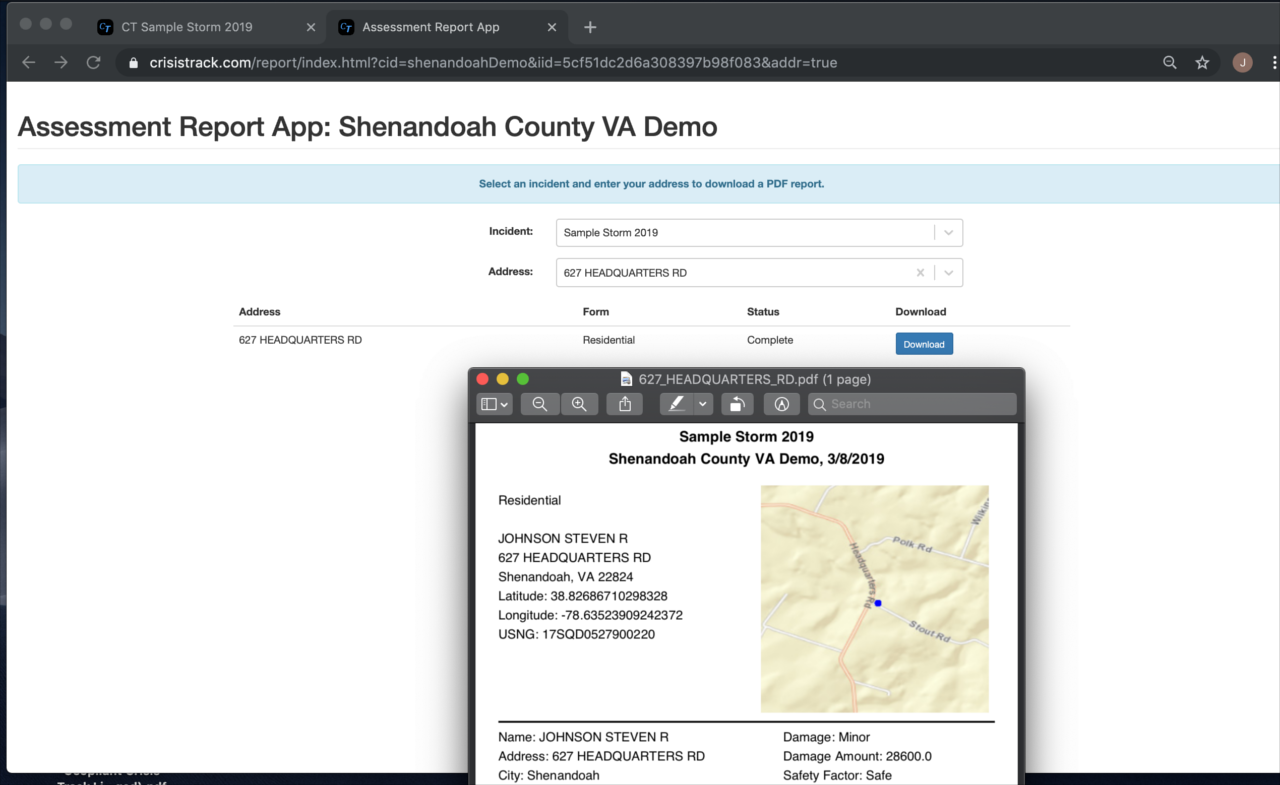1280x785 pixels.
Task: Open the browser search magnifier
Action: [x=1169, y=62]
